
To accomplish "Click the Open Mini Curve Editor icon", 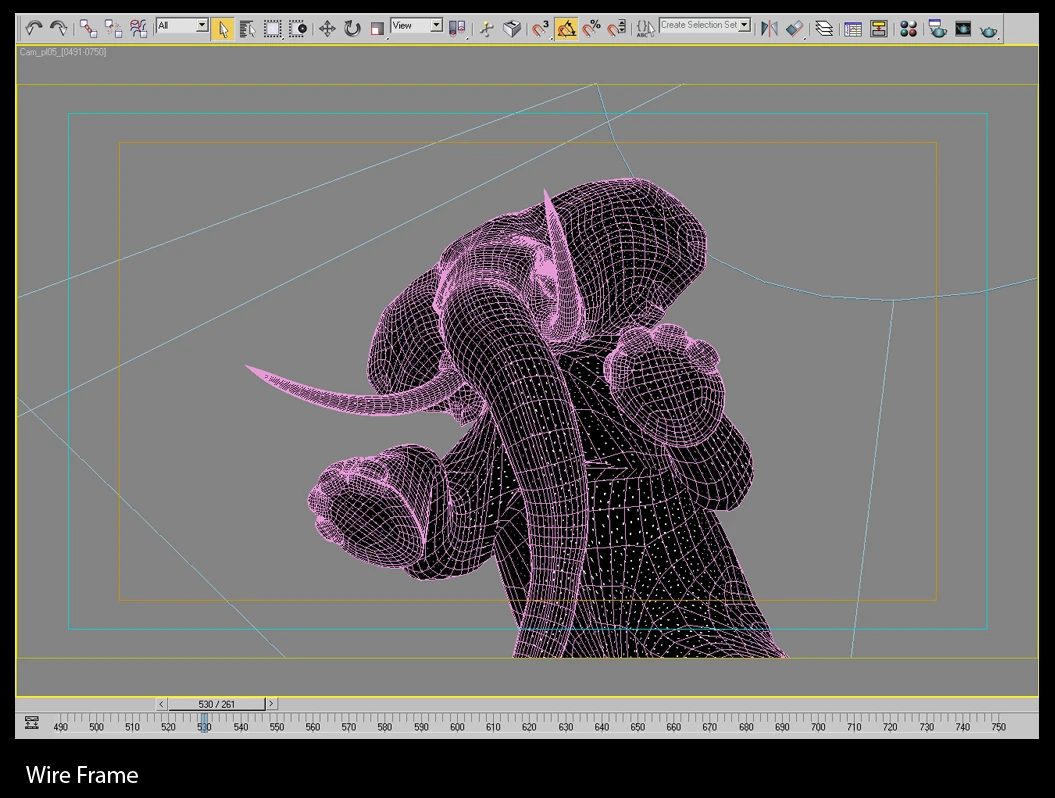I will [x=32, y=723].
